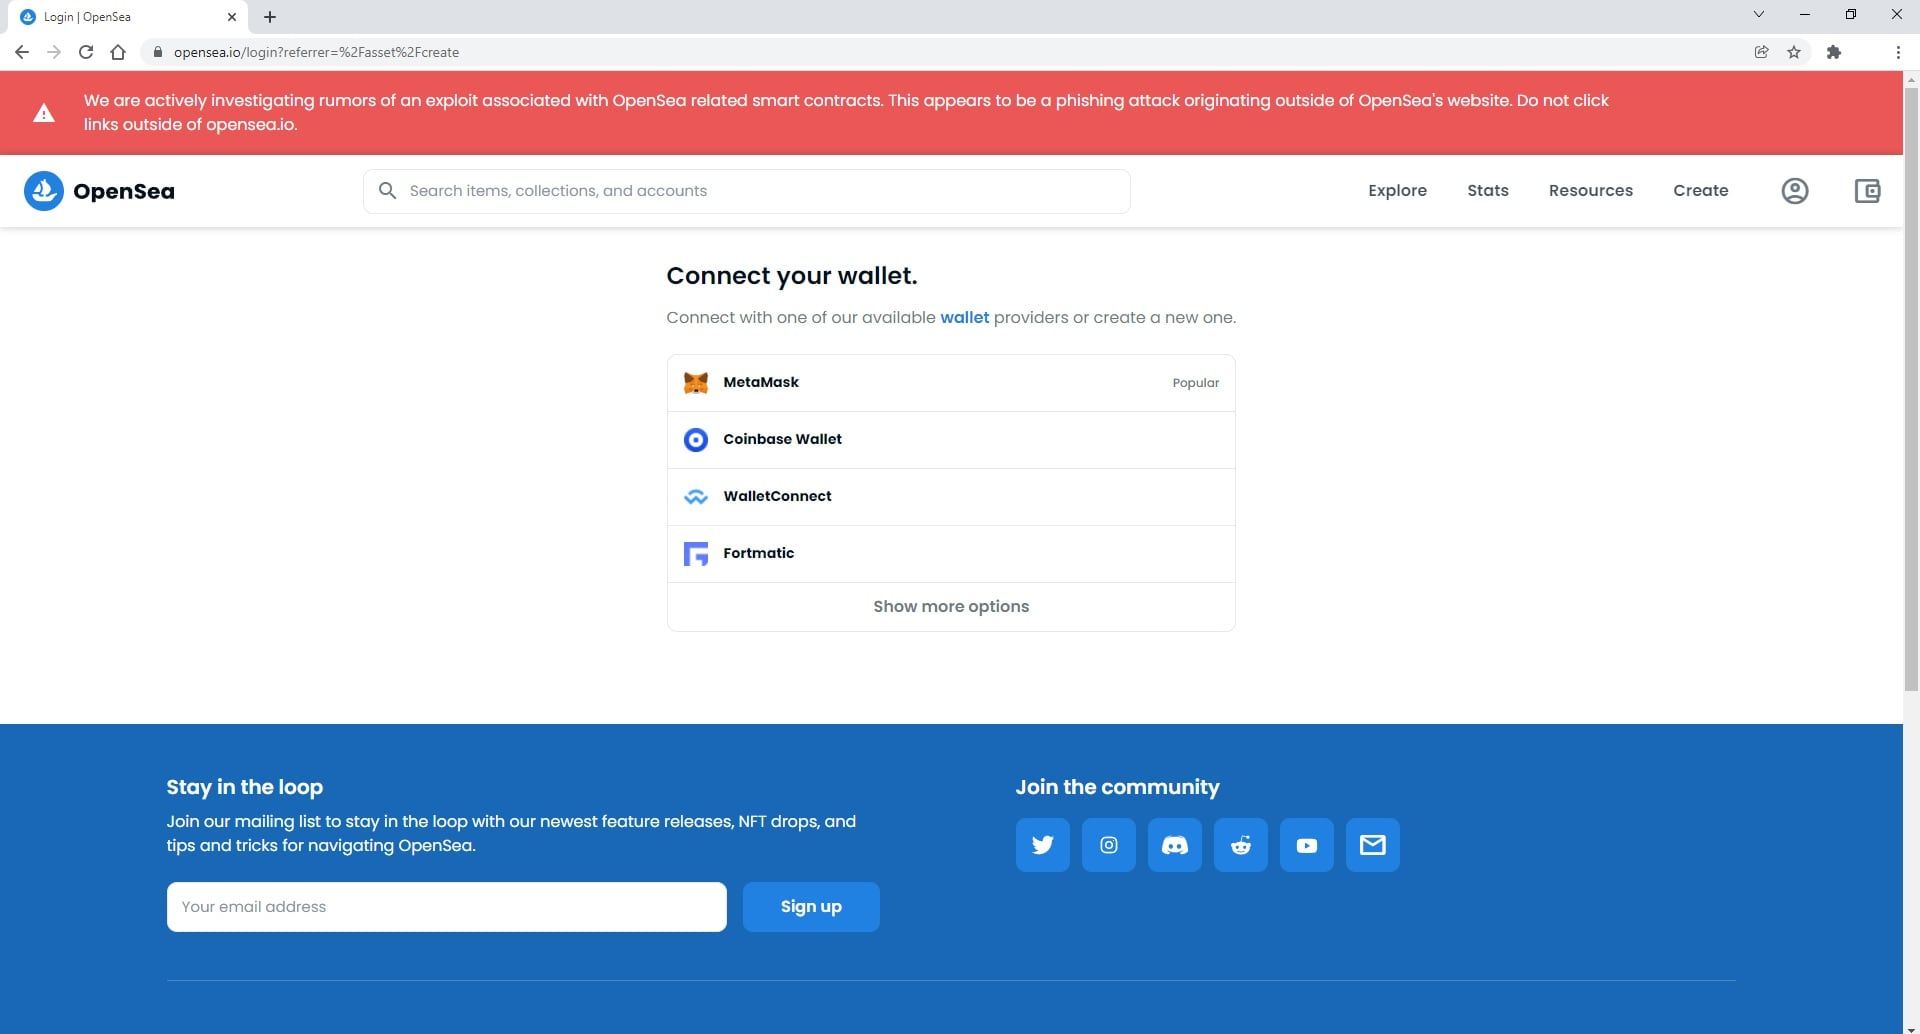Open the Stats menu
This screenshot has height=1034, width=1920.
tap(1488, 190)
